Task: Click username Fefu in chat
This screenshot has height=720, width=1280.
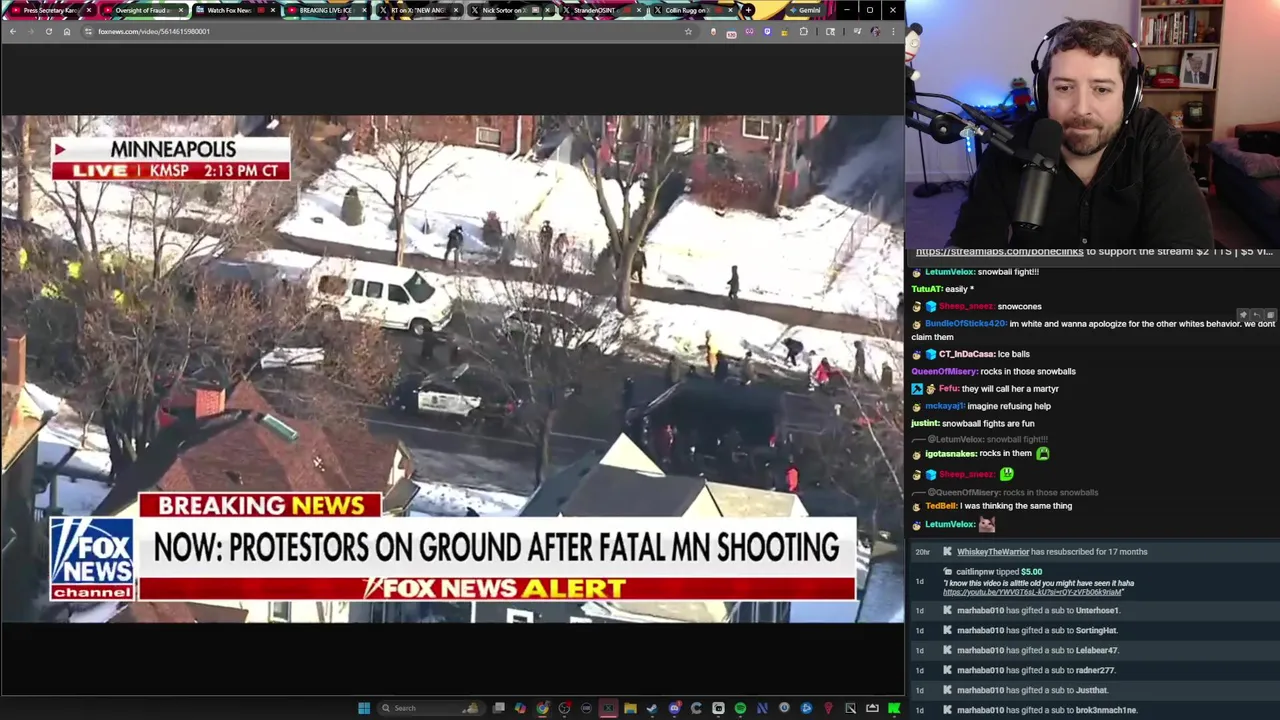Action: pyautogui.click(x=948, y=389)
